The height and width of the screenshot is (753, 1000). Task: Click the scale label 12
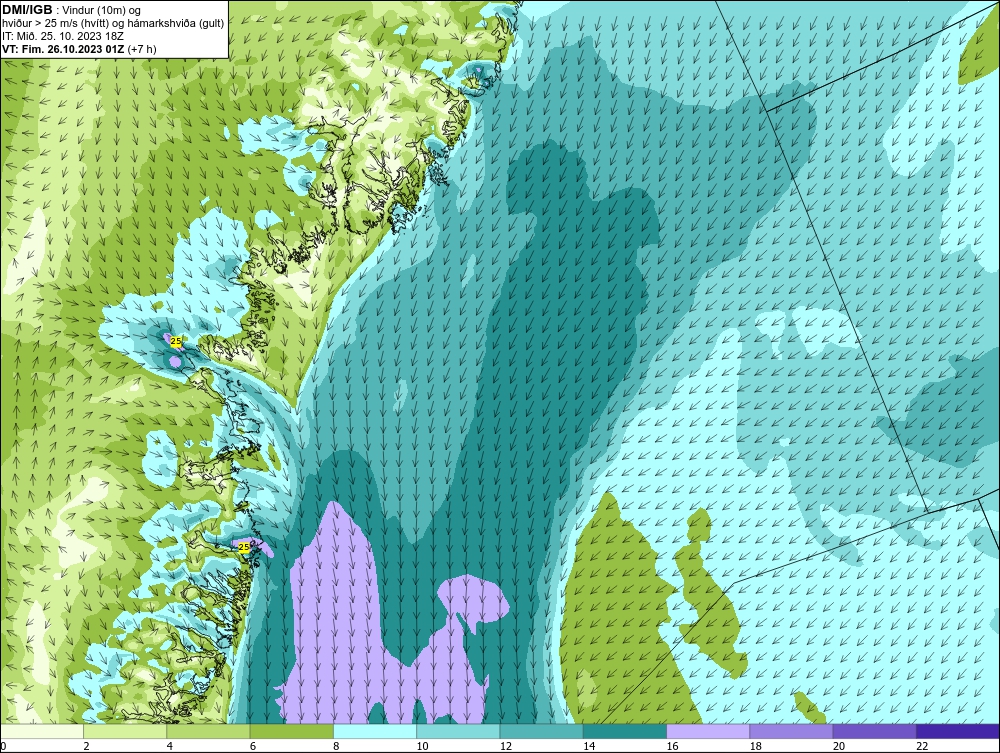click(x=506, y=747)
